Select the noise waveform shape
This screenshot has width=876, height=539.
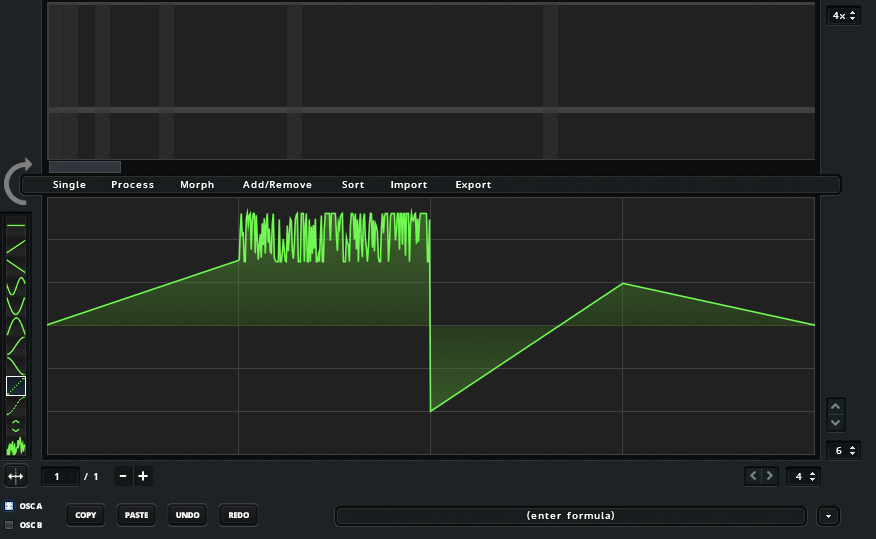(16, 446)
